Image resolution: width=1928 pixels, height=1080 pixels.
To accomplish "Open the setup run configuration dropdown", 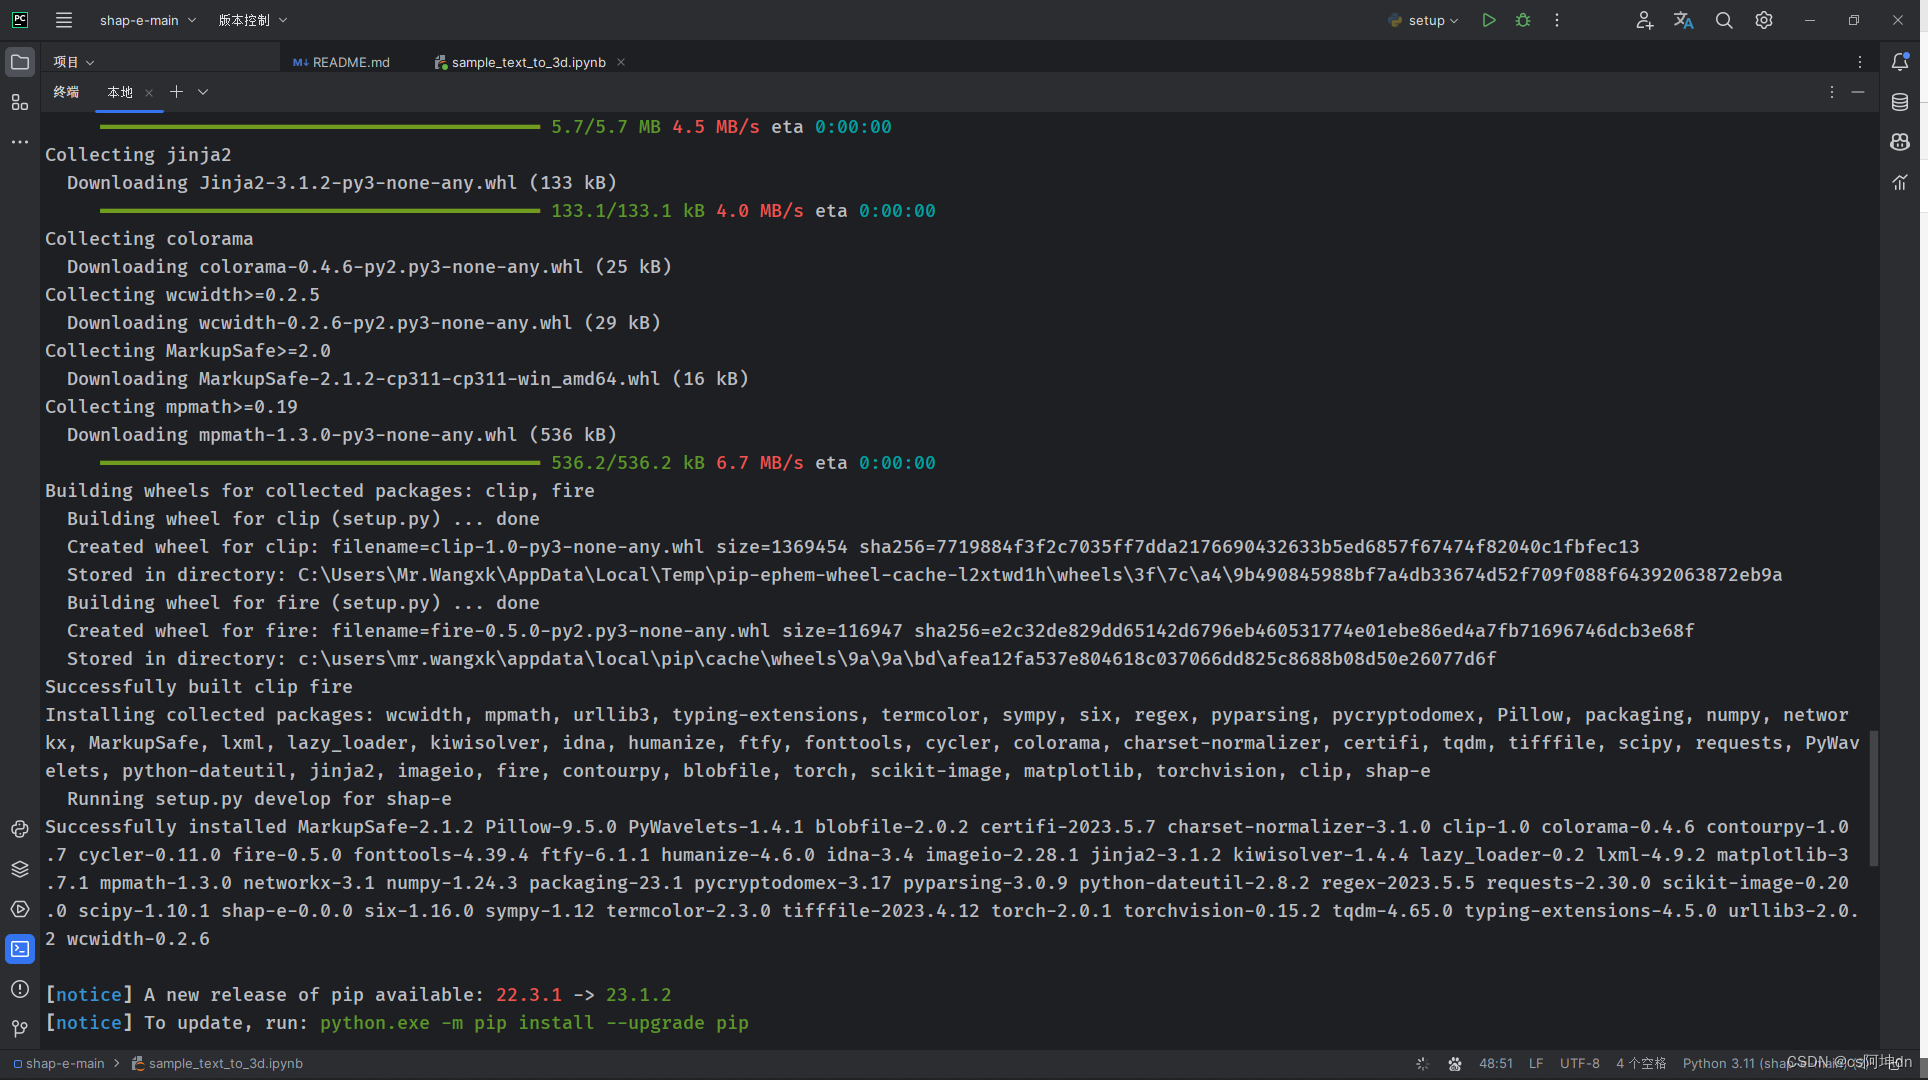I will click(x=1424, y=20).
